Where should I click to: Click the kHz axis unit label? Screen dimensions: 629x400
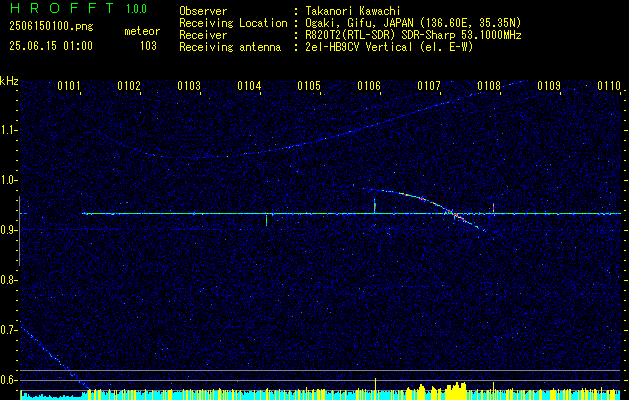[9, 81]
